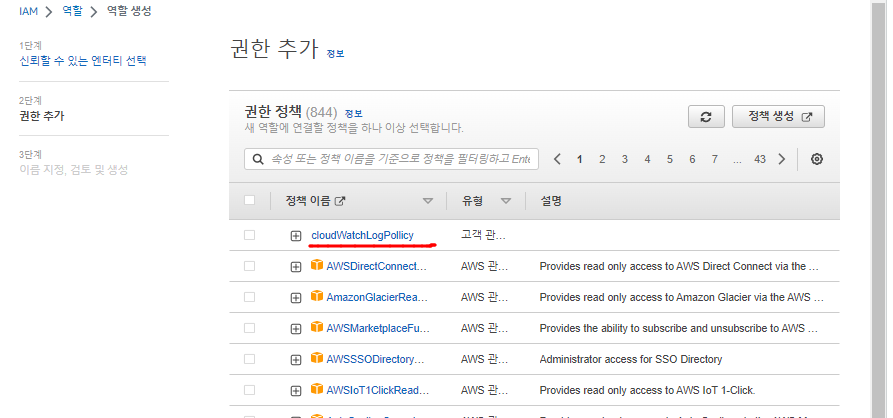
Task: Jump to page 2 of policies
Action: coord(602,159)
